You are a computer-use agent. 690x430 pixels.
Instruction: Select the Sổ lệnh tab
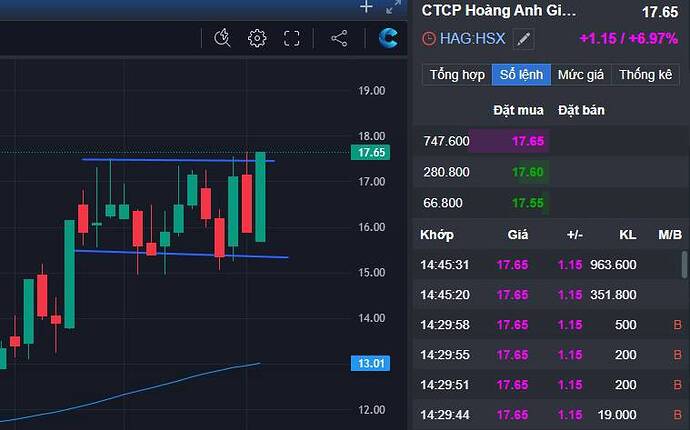pyautogui.click(x=521, y=74)
